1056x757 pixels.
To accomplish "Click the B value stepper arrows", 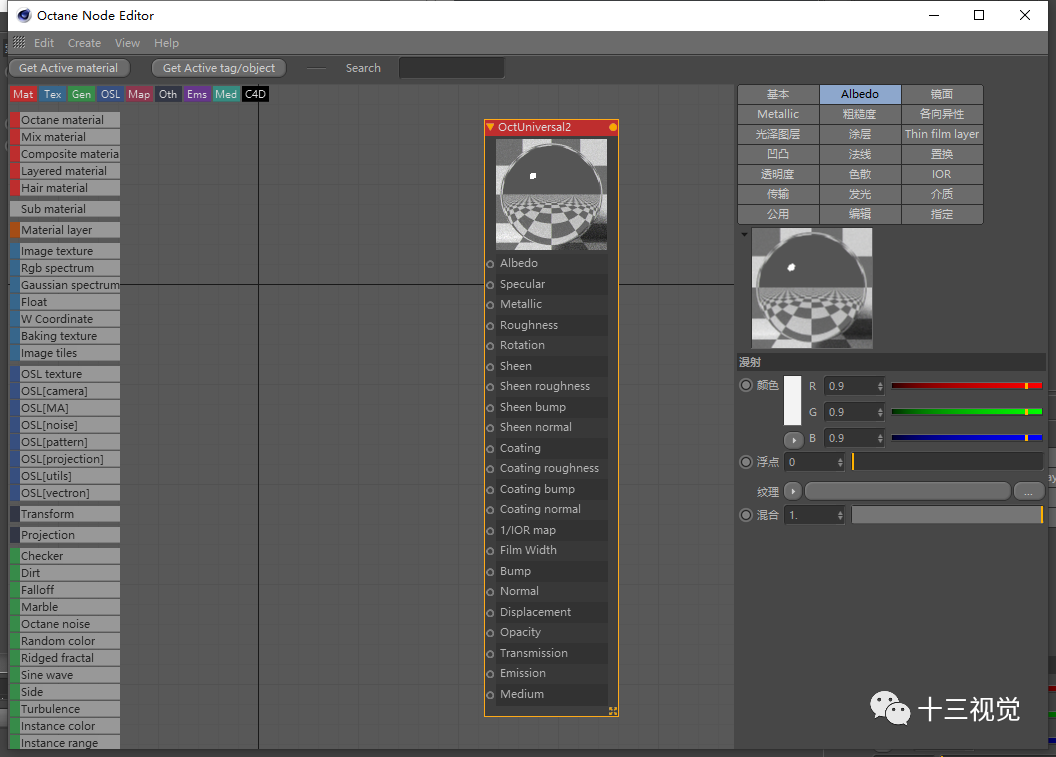I will (880, 438).
